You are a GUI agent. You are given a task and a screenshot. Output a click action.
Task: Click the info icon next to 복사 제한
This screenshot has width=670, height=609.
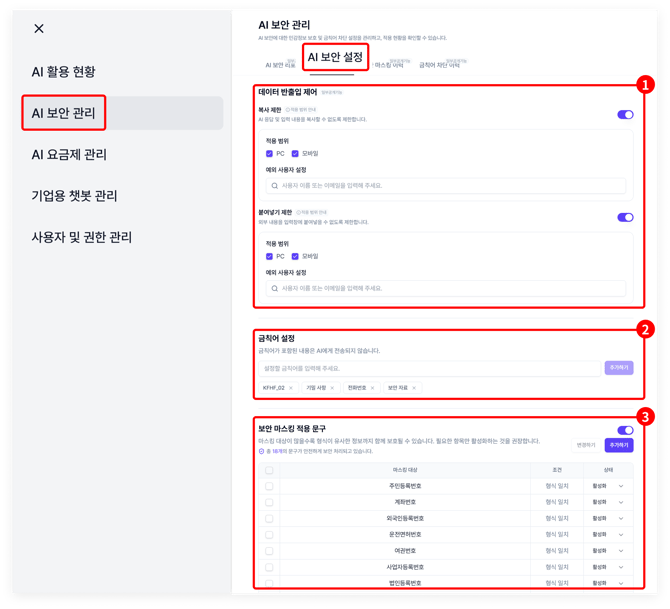(289, 110)
